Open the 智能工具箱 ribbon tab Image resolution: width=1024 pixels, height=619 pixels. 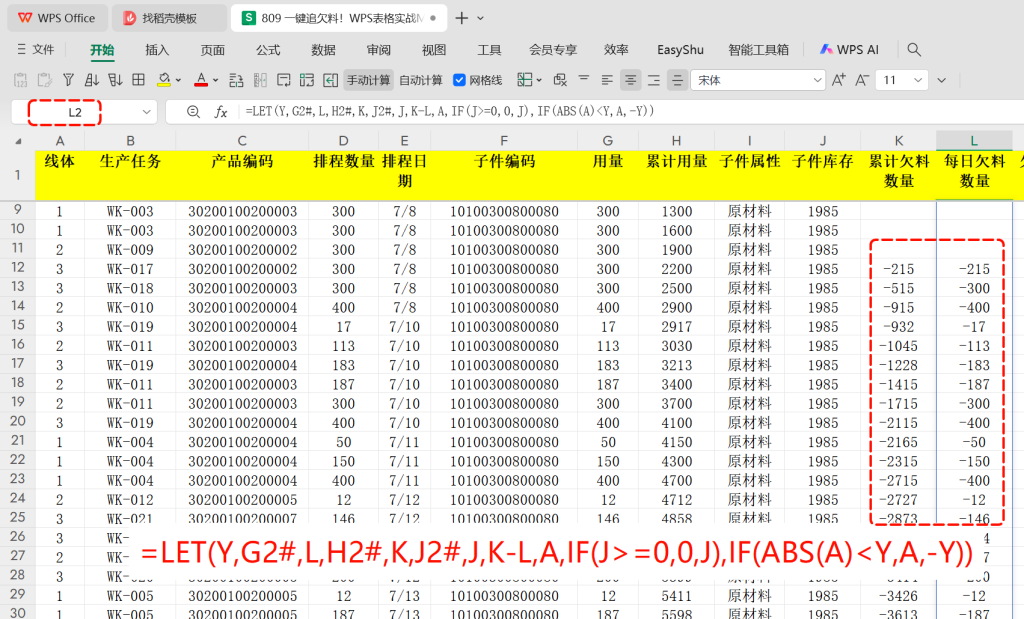(x=759, y=50)
